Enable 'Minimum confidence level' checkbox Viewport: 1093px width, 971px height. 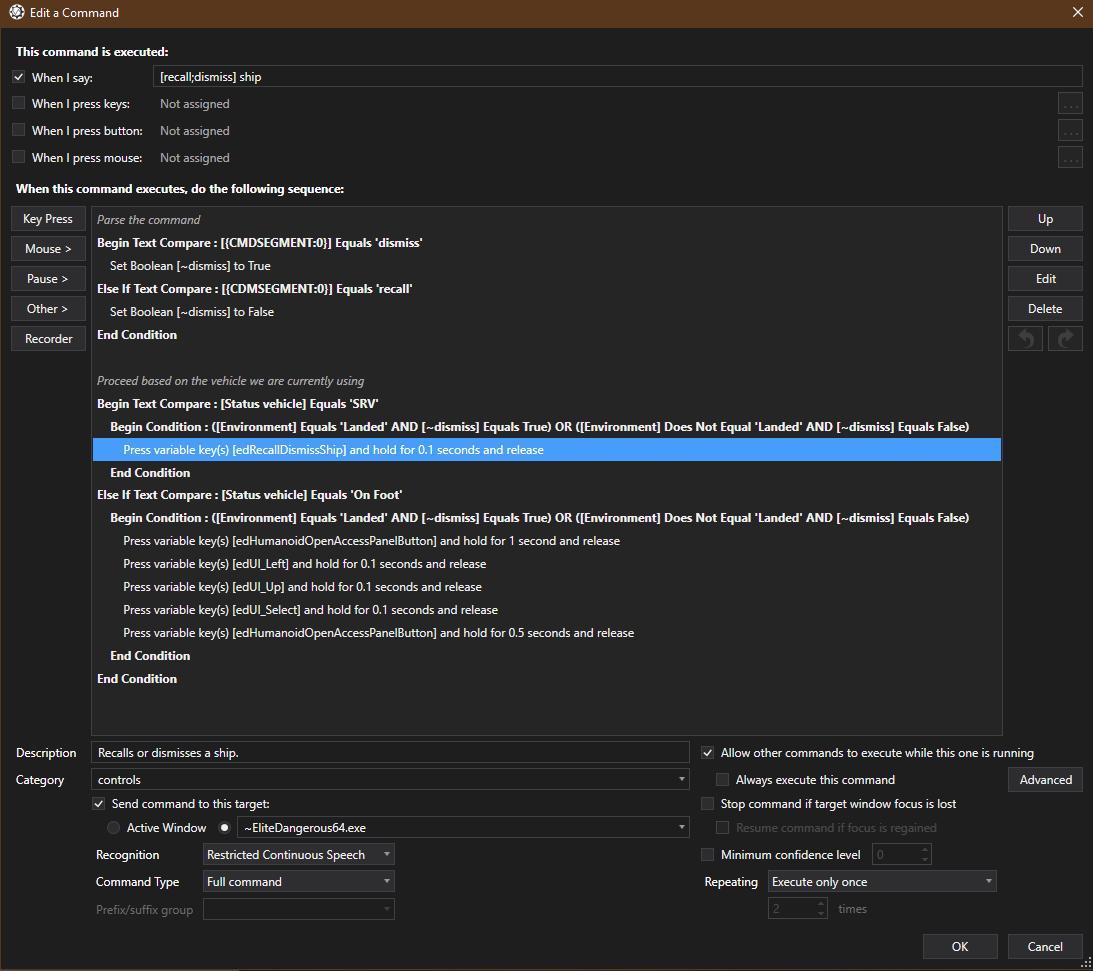pyautogui.click(x=708, y=855)
